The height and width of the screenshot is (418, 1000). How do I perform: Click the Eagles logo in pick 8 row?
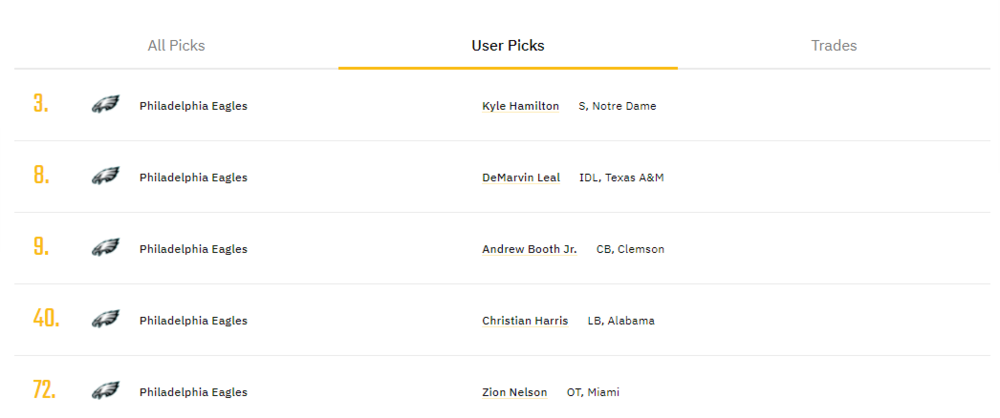pyautogui.click(x=105, y=177)
